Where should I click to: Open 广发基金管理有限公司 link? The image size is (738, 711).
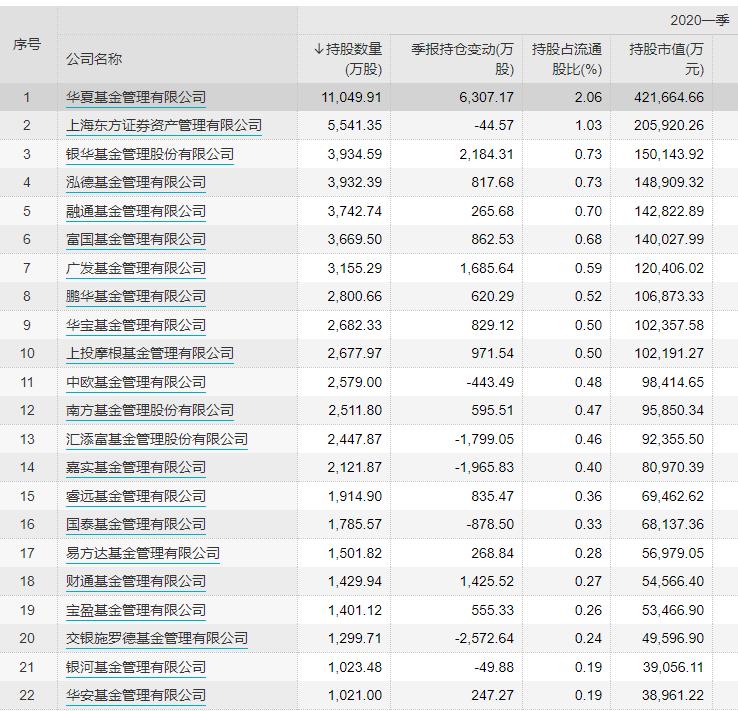(136, 268)
